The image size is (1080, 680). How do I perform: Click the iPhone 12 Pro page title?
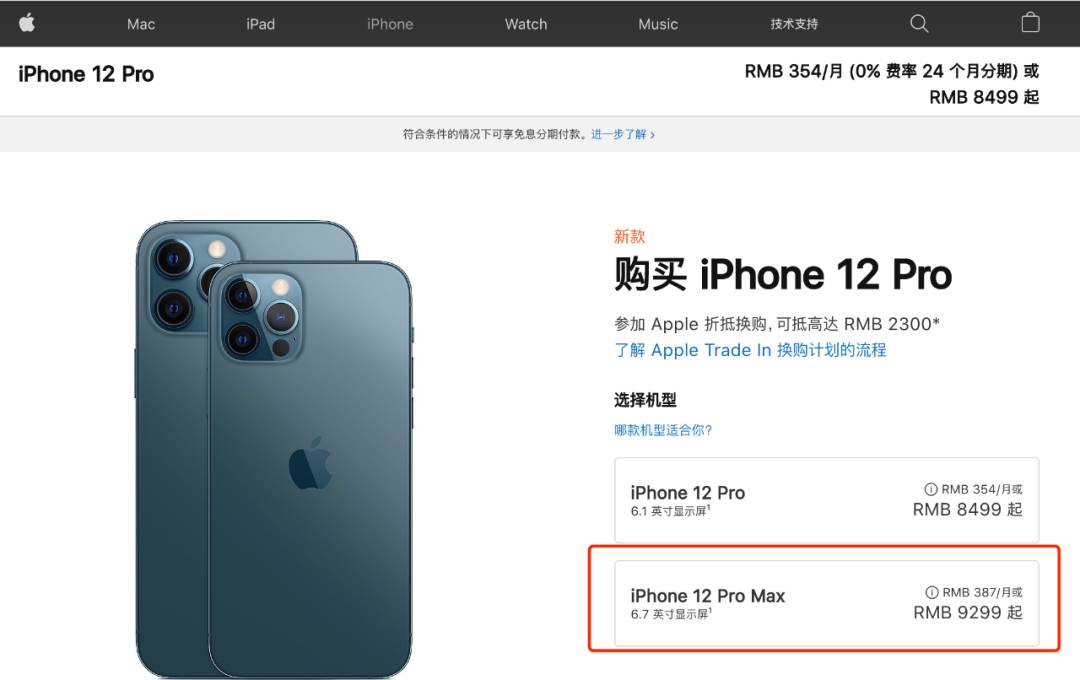point(86,74)
